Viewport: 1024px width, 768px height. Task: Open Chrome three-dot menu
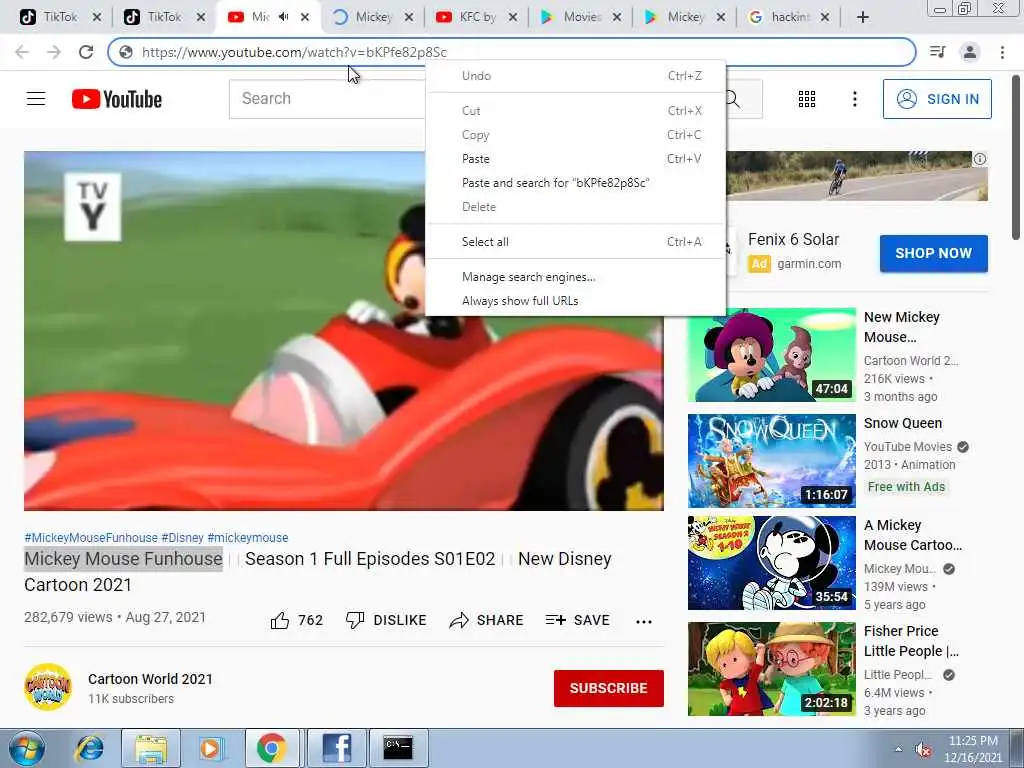click(1002, 52)
